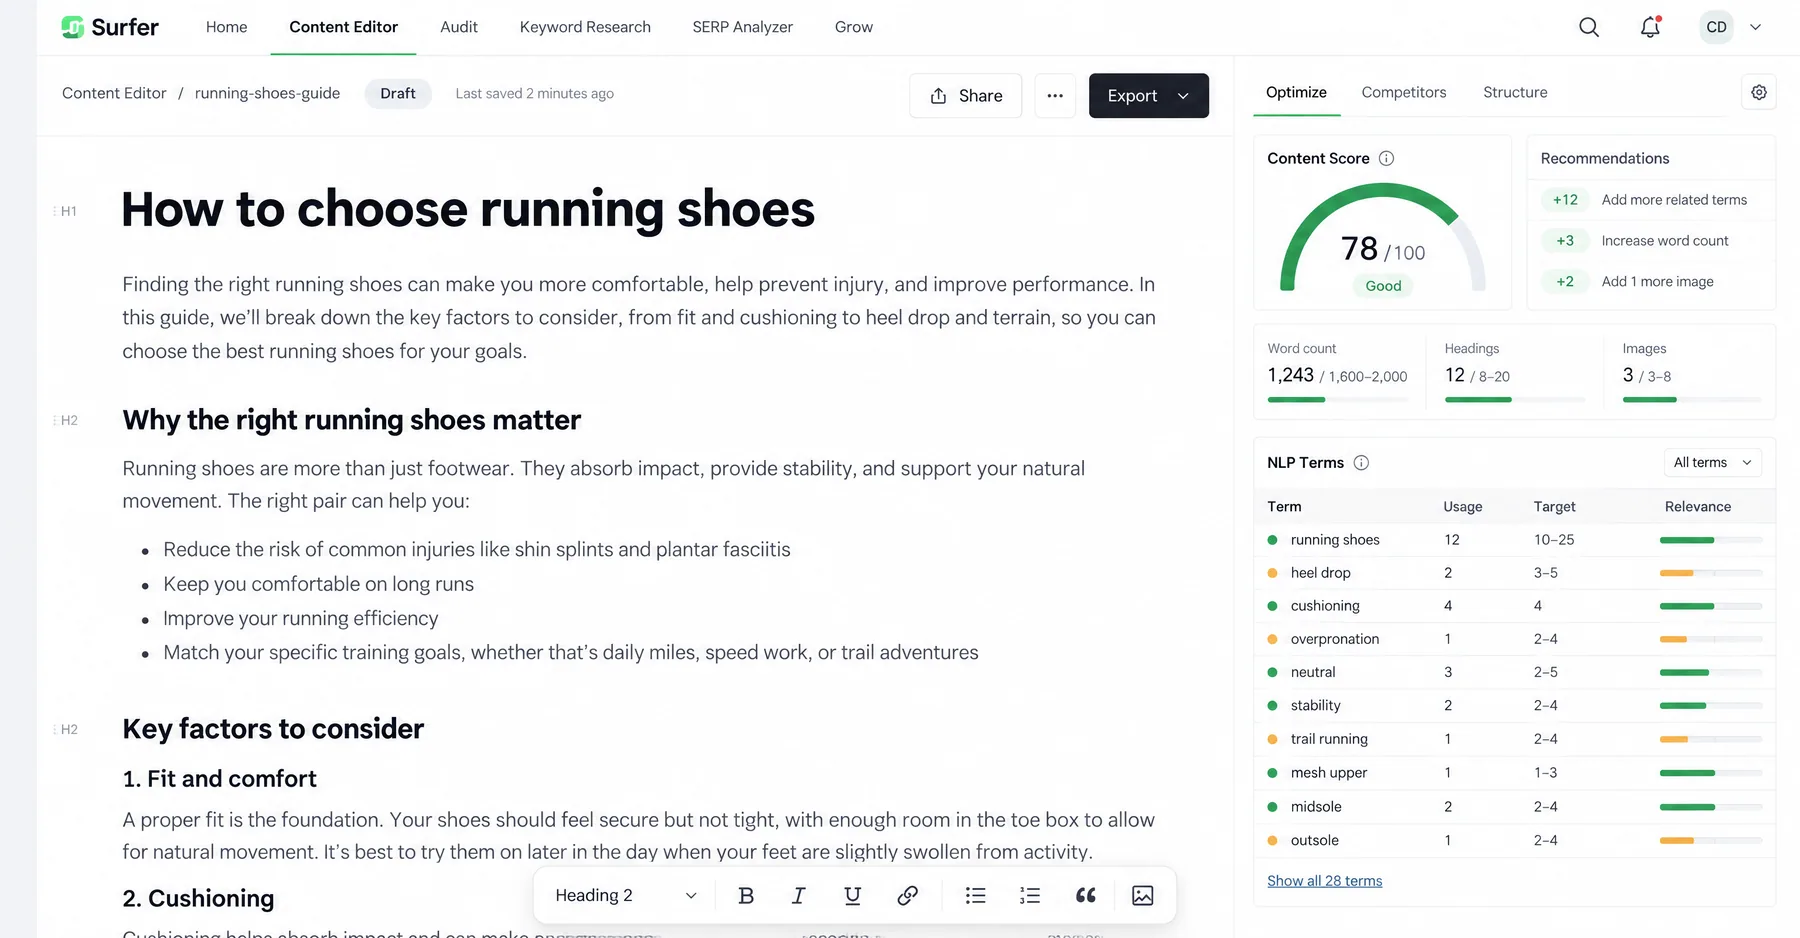This screenshot has width=1800, height=938.
Task: Open the Grow menu item
Action: point(854,27)
